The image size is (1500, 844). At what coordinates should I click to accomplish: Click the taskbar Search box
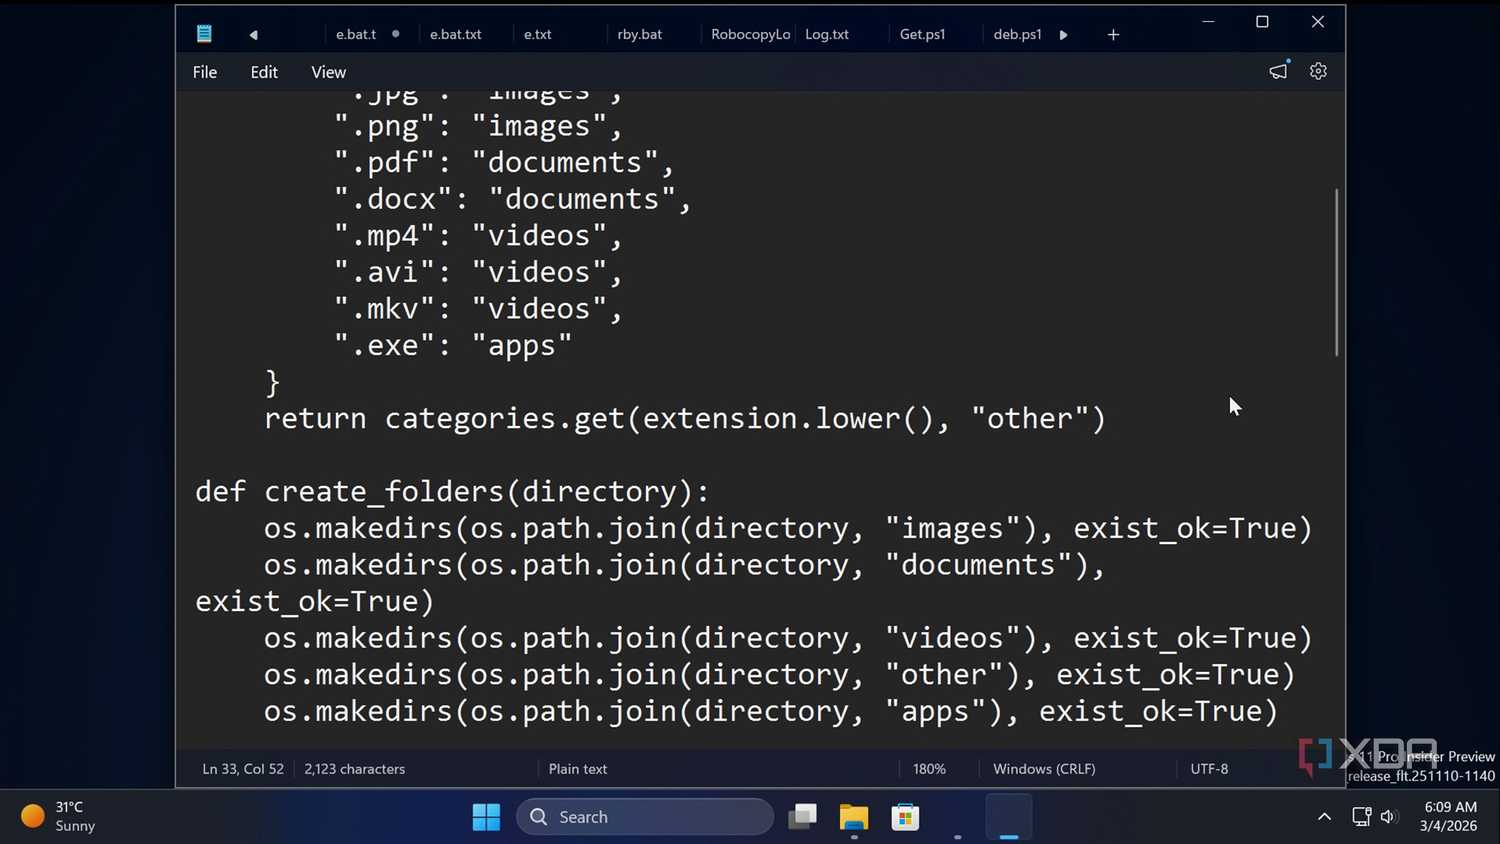click(x=645, y=817)
